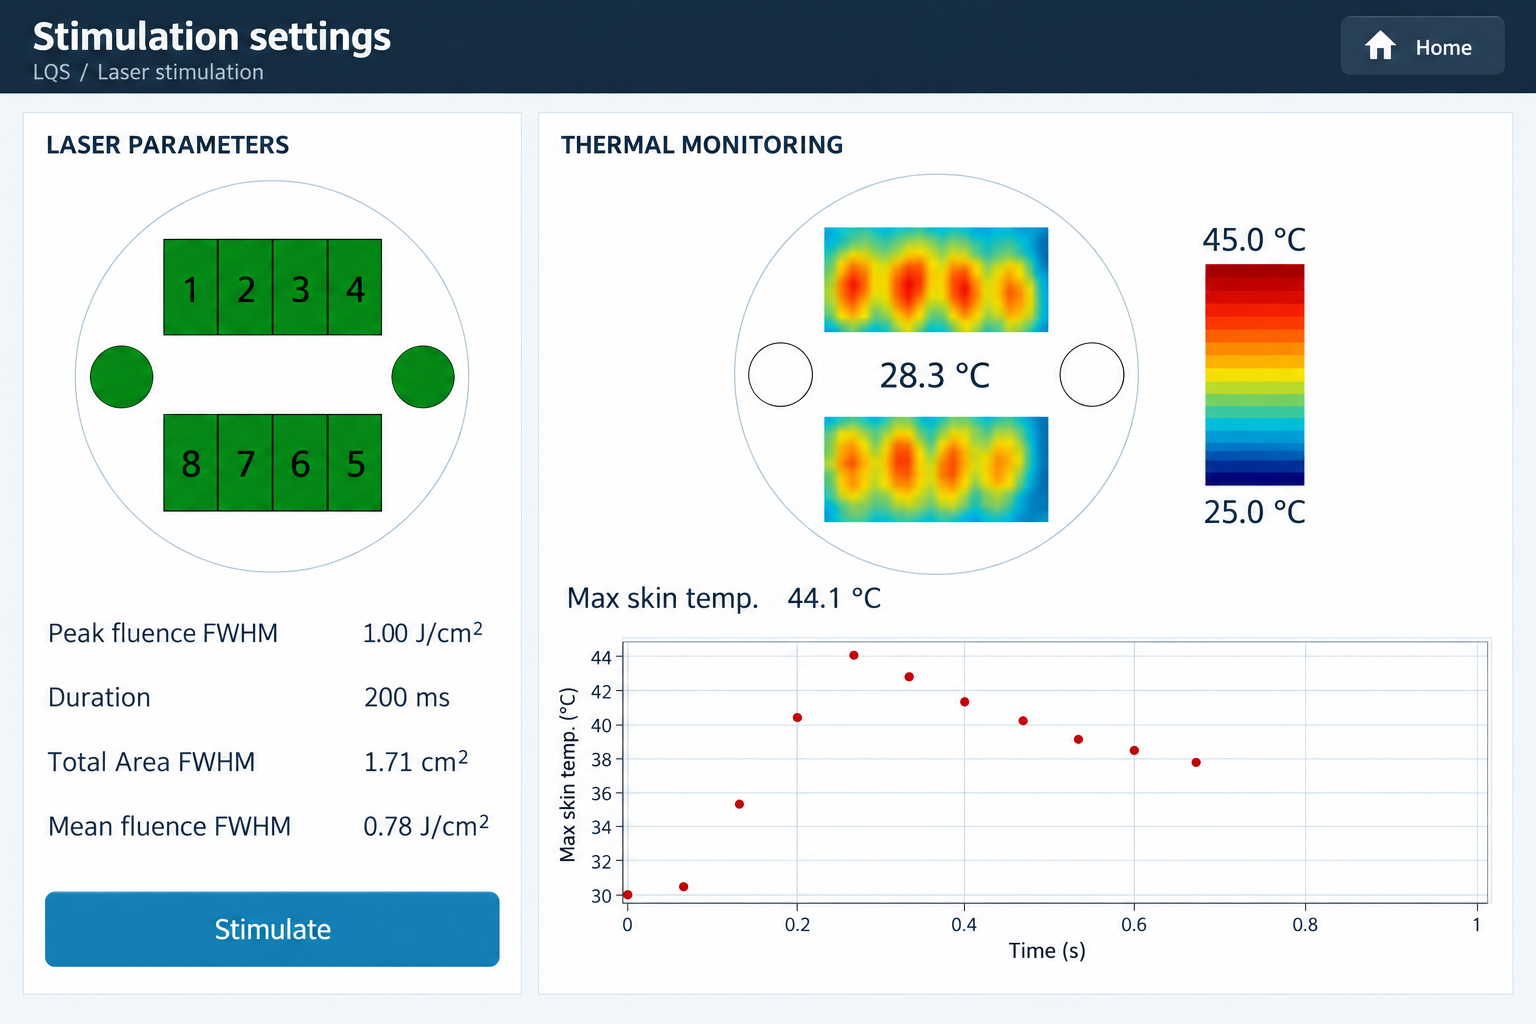
Task: Toggle laser segment 8
Action: pyautogui.click(x=191, y=463)
